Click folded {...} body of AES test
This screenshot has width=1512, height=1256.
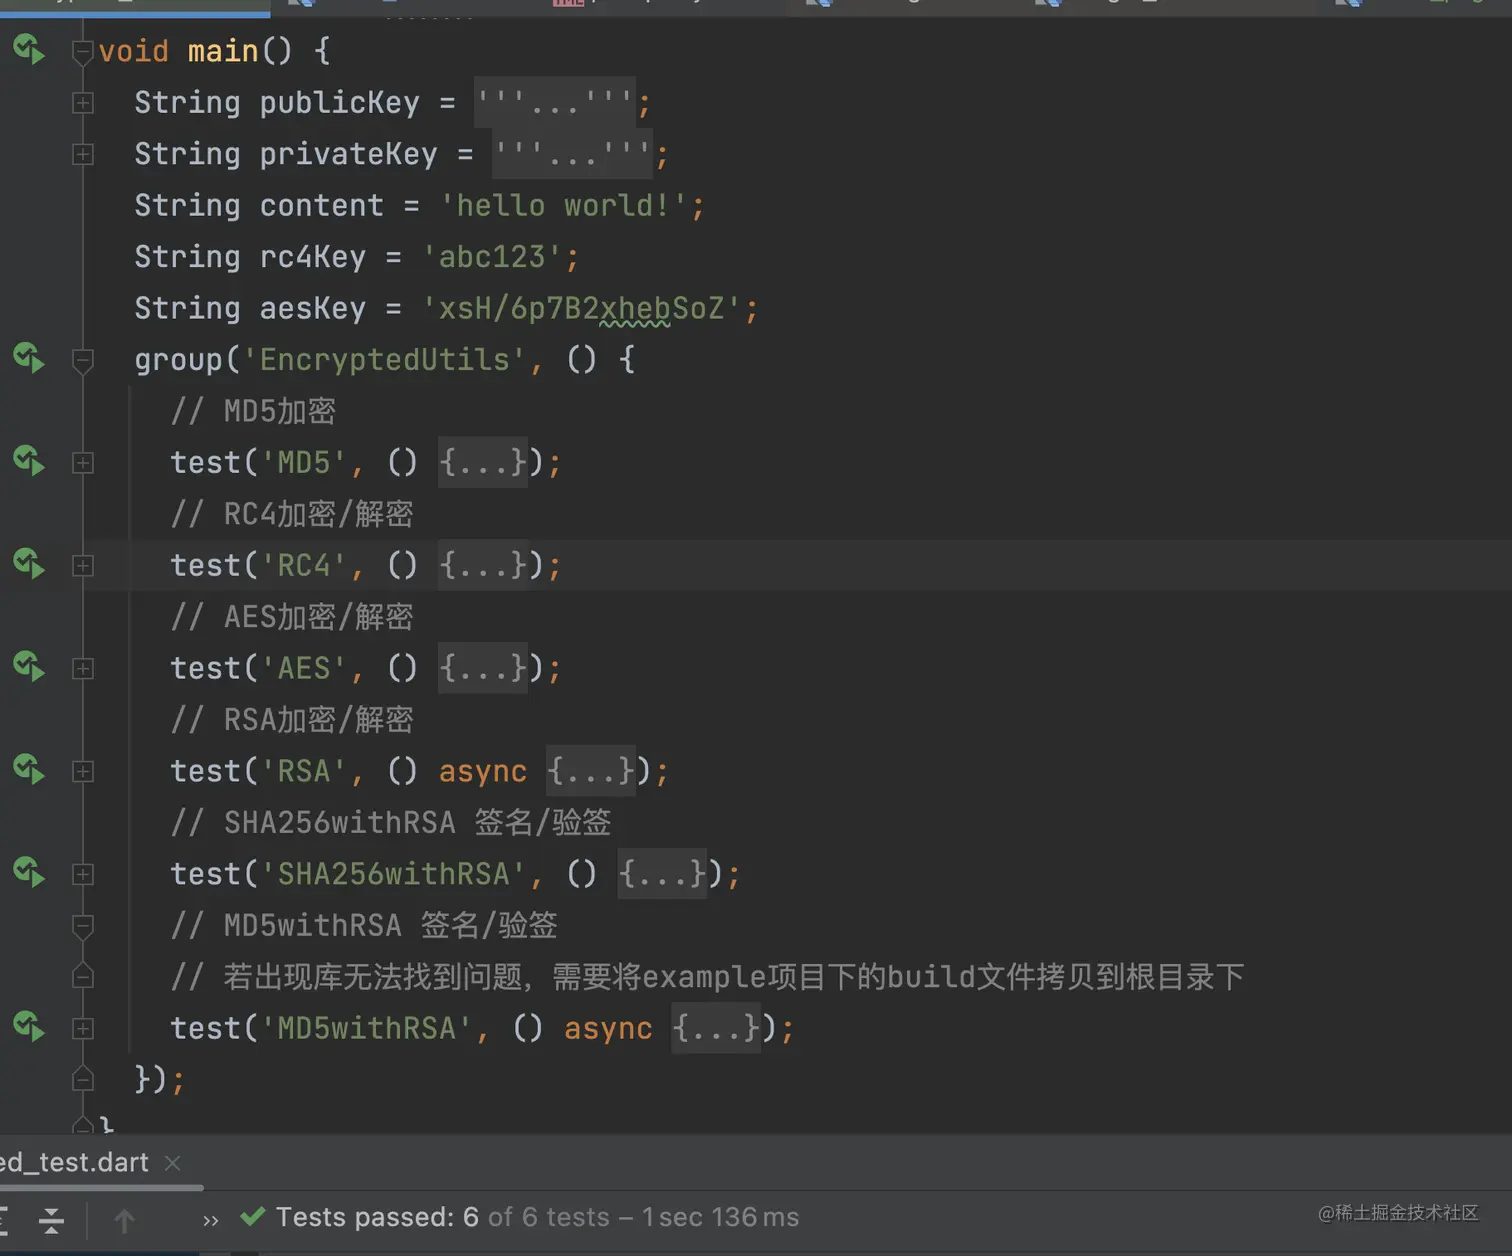[x=483, y=668]
